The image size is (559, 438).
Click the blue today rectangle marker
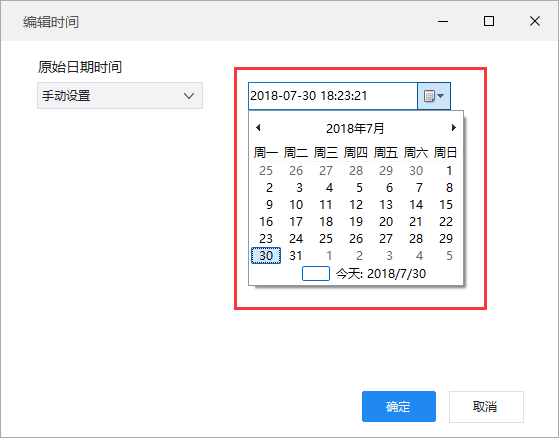point(316,274)
